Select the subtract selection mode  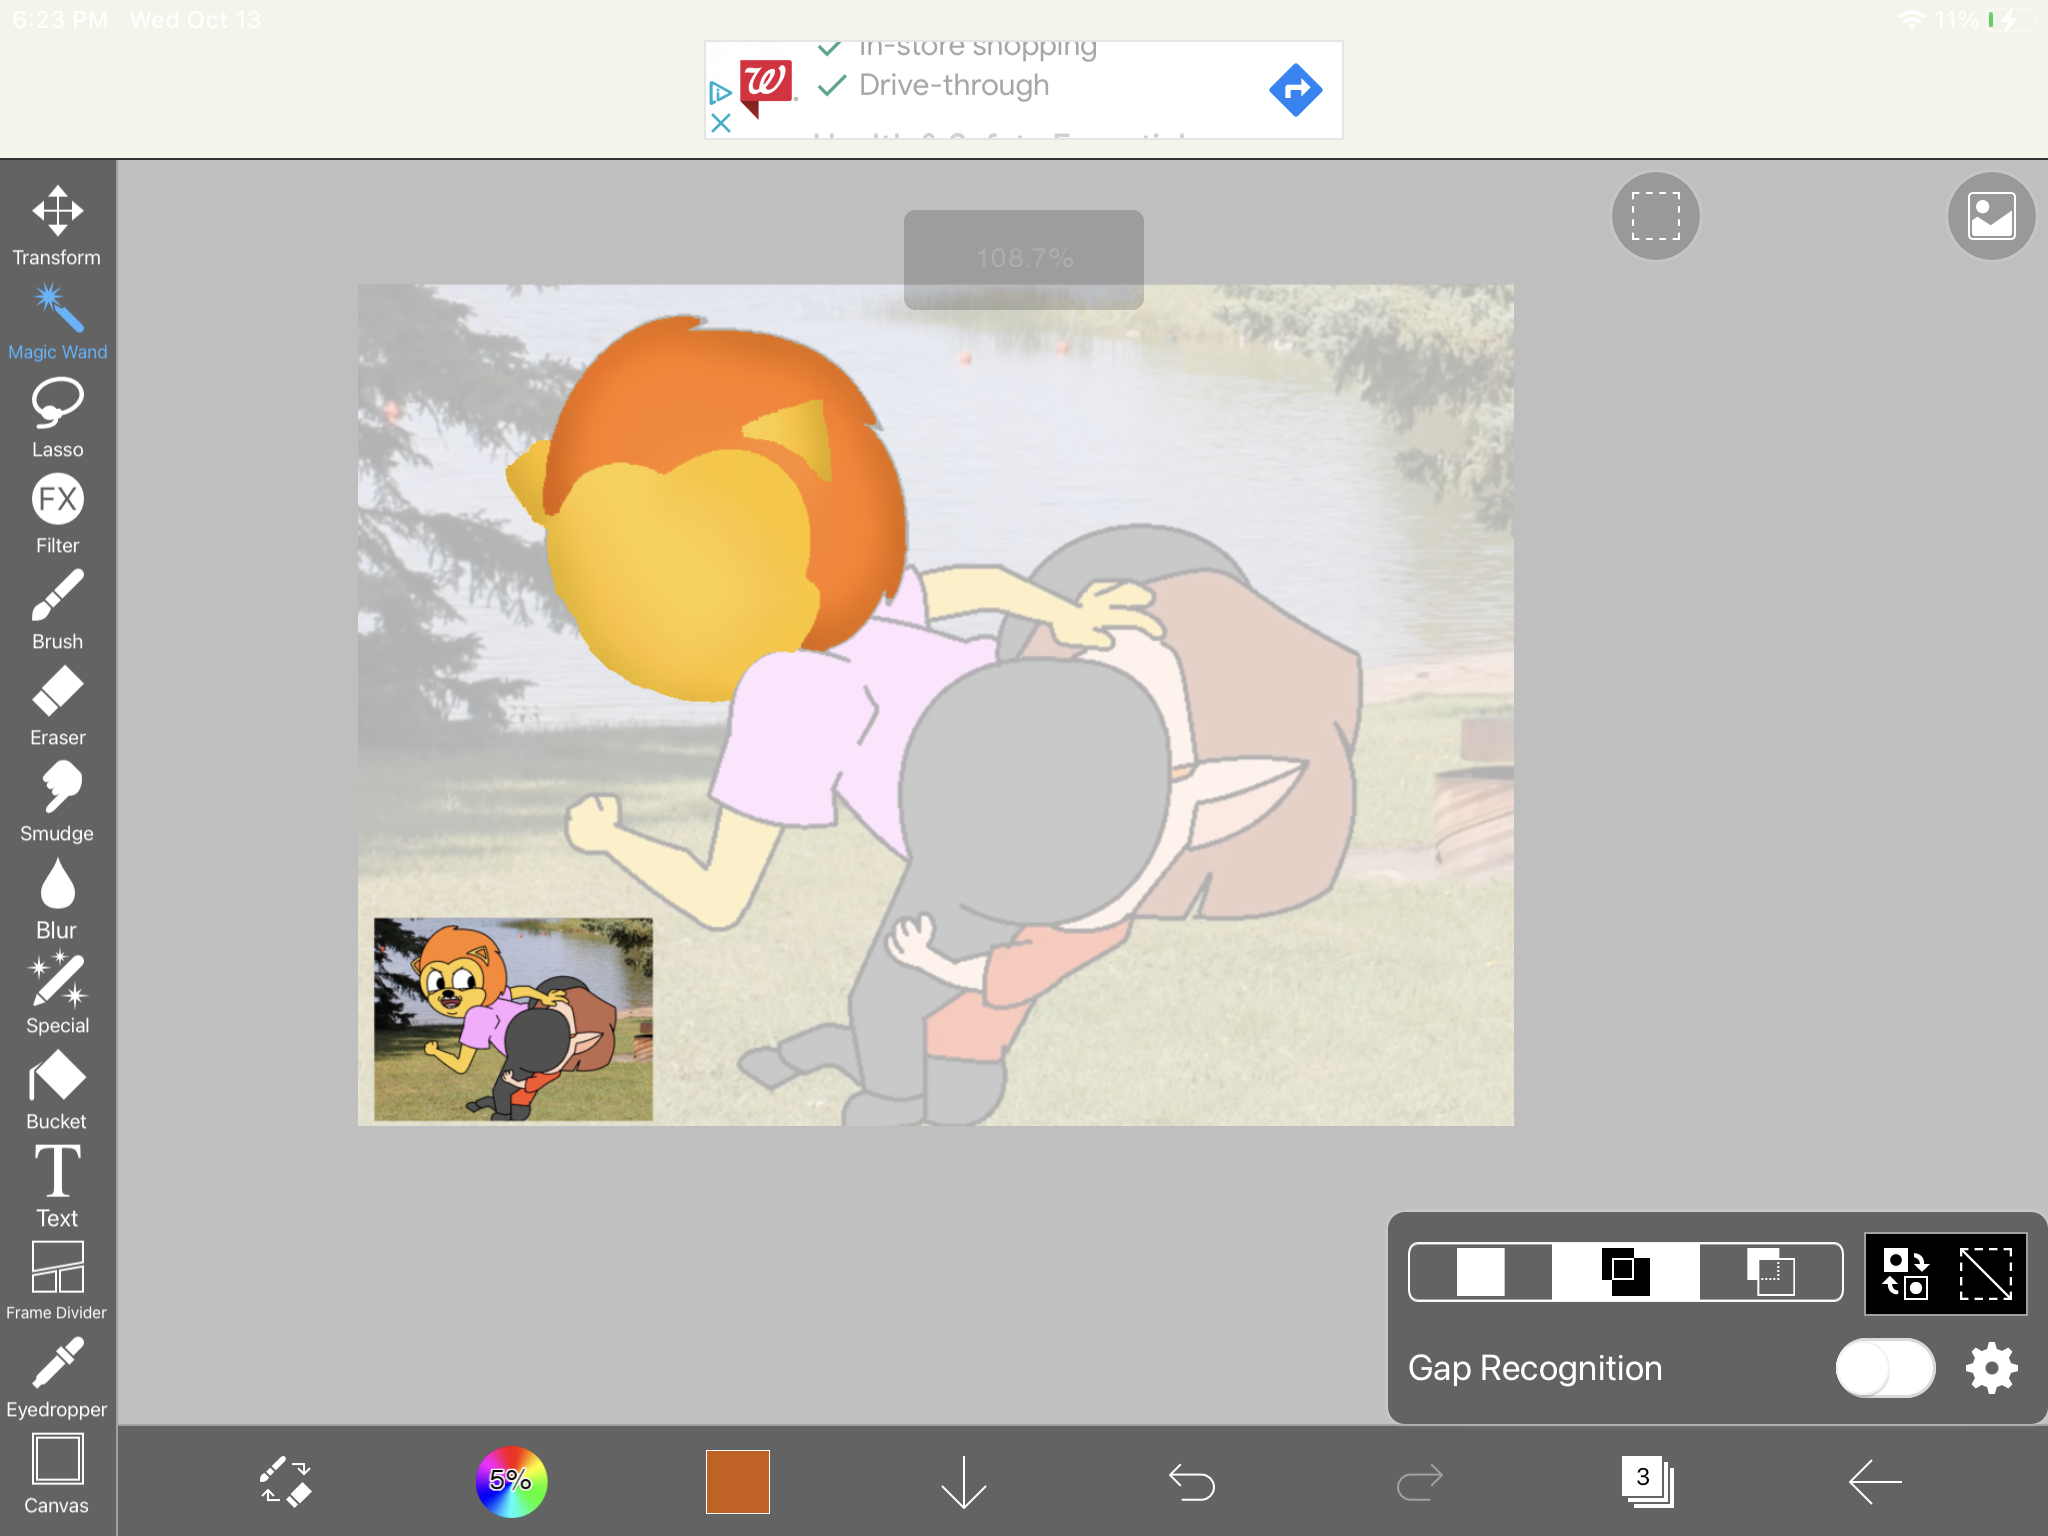tap(1770, 1272)
